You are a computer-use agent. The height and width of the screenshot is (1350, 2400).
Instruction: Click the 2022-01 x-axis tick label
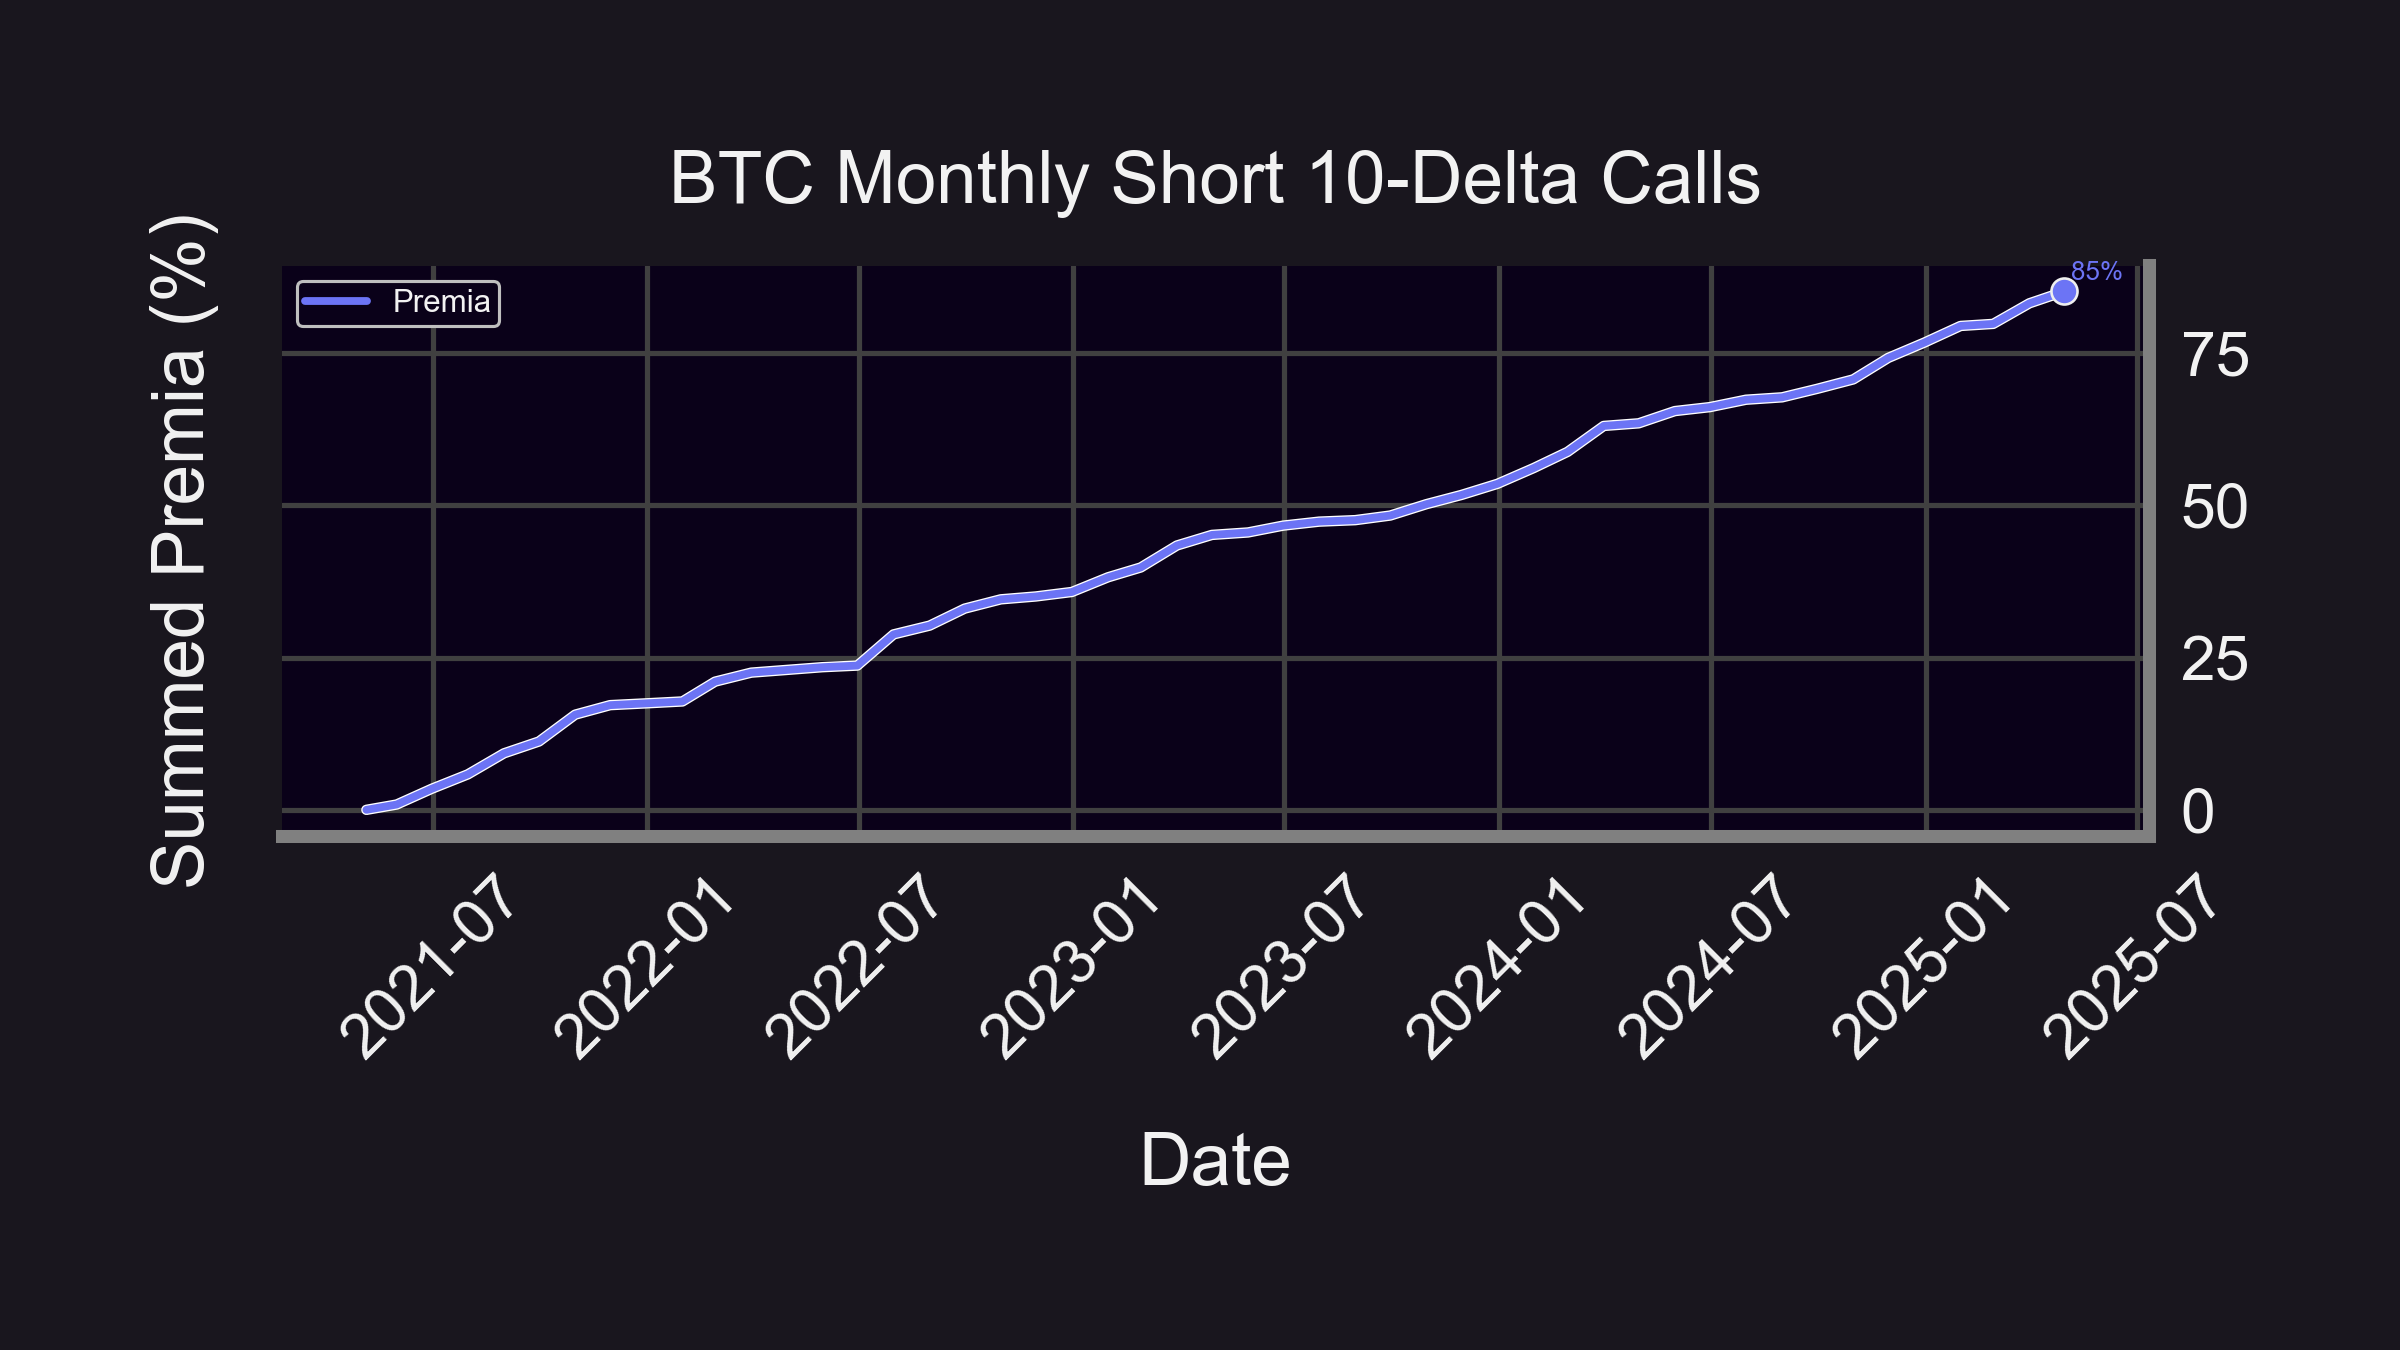pyautogui.click(x=643, y=966)
